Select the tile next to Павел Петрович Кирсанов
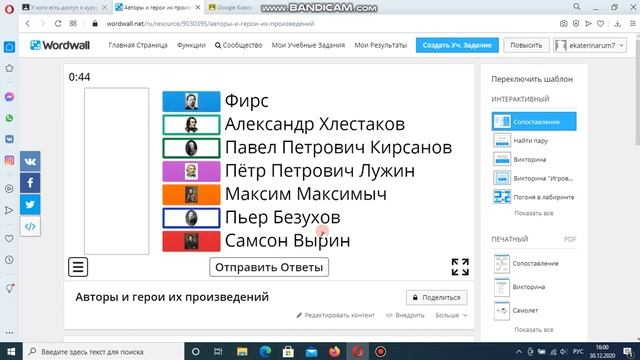 (191, 148)
